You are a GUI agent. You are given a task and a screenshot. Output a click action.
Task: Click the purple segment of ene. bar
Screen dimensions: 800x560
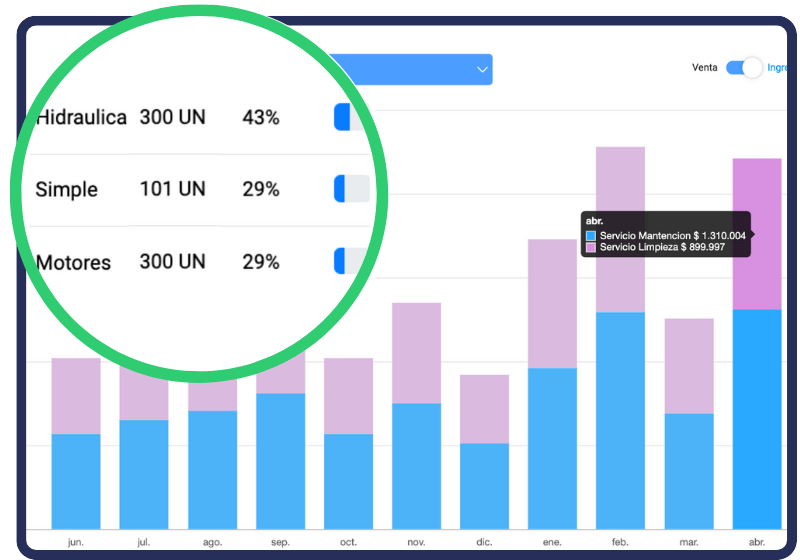553,303
